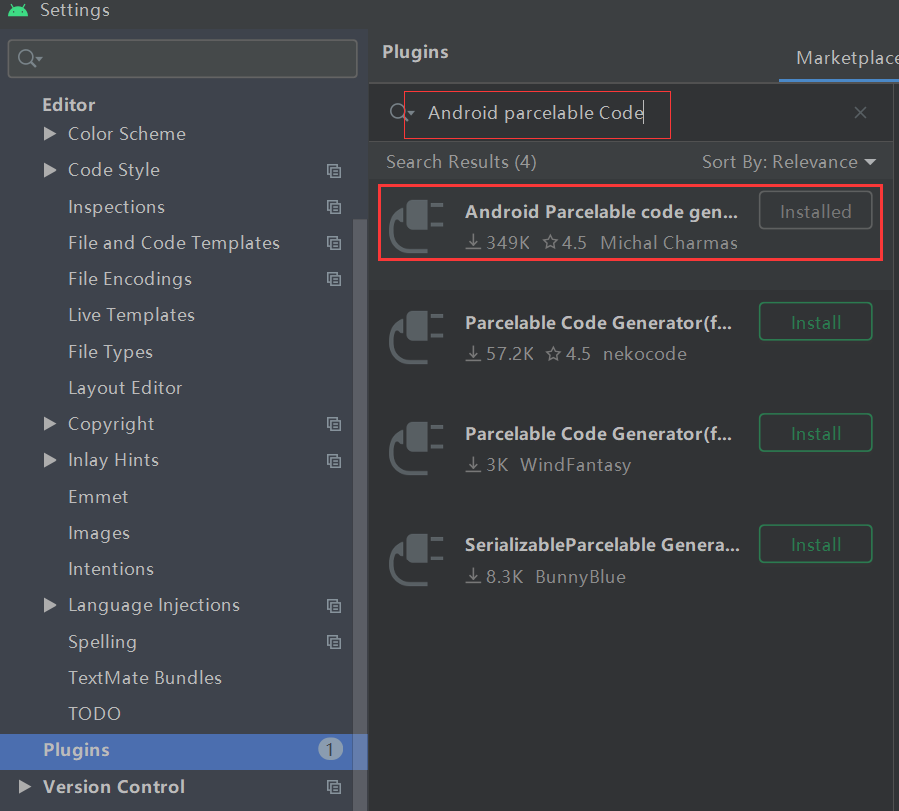Open TextMate Bundles settings
Image resolution: width=899 pixels, height=811 pixels.
coord(144,678)
